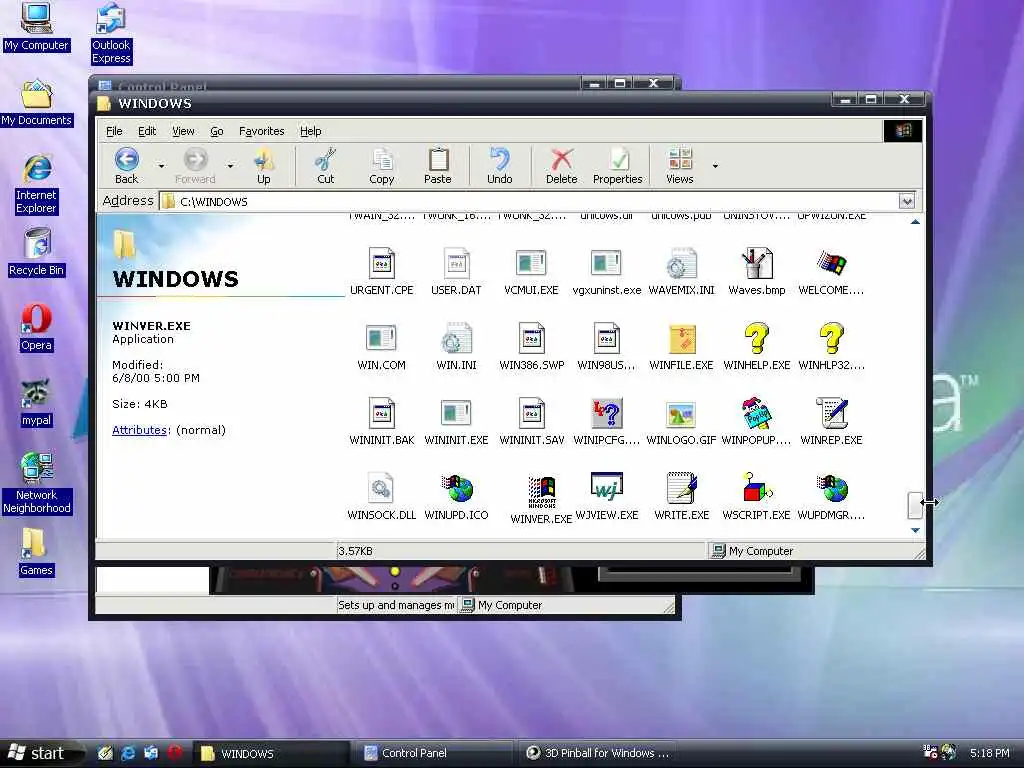Click the Views toolbar icon
The width and height of the screenshot is (1024, 768).
pos(680,166)
